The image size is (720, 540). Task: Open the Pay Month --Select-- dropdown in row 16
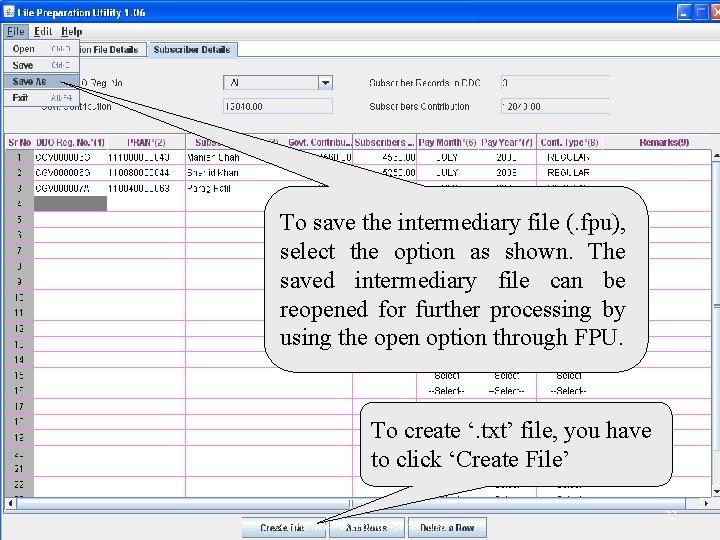click(447, 391)
